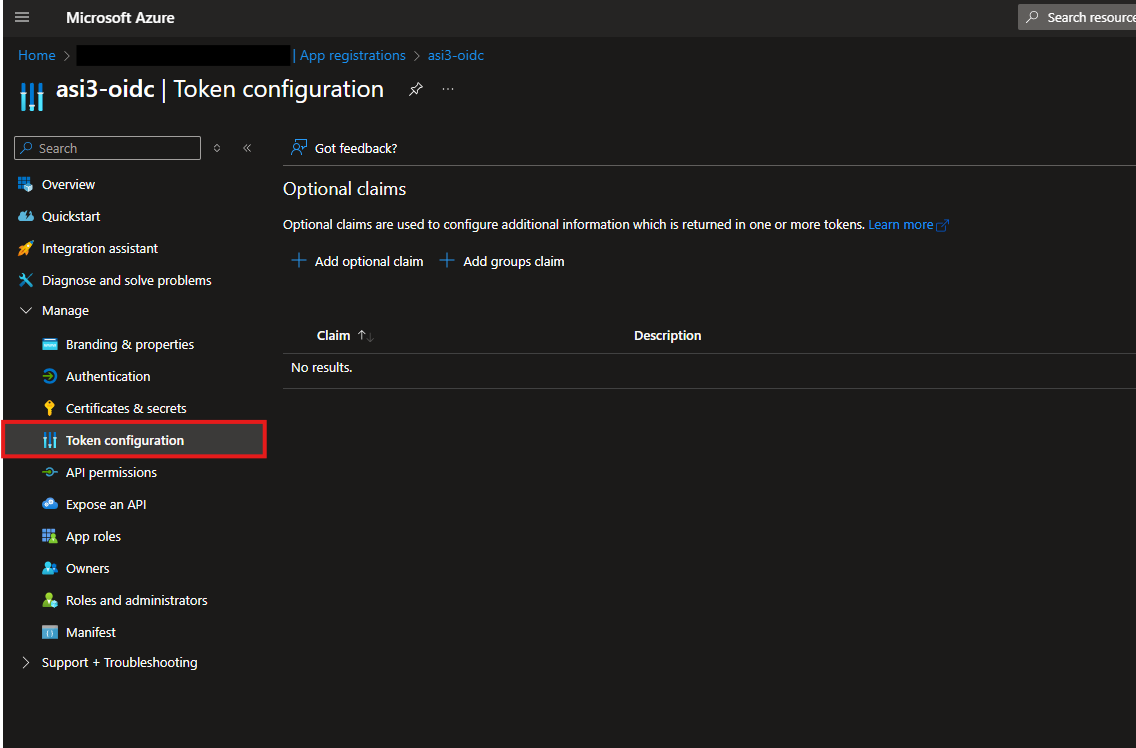This screenshot has height=748, width=1136.
Task: Click Roles and administrators icon
Action: coord(49,600)
